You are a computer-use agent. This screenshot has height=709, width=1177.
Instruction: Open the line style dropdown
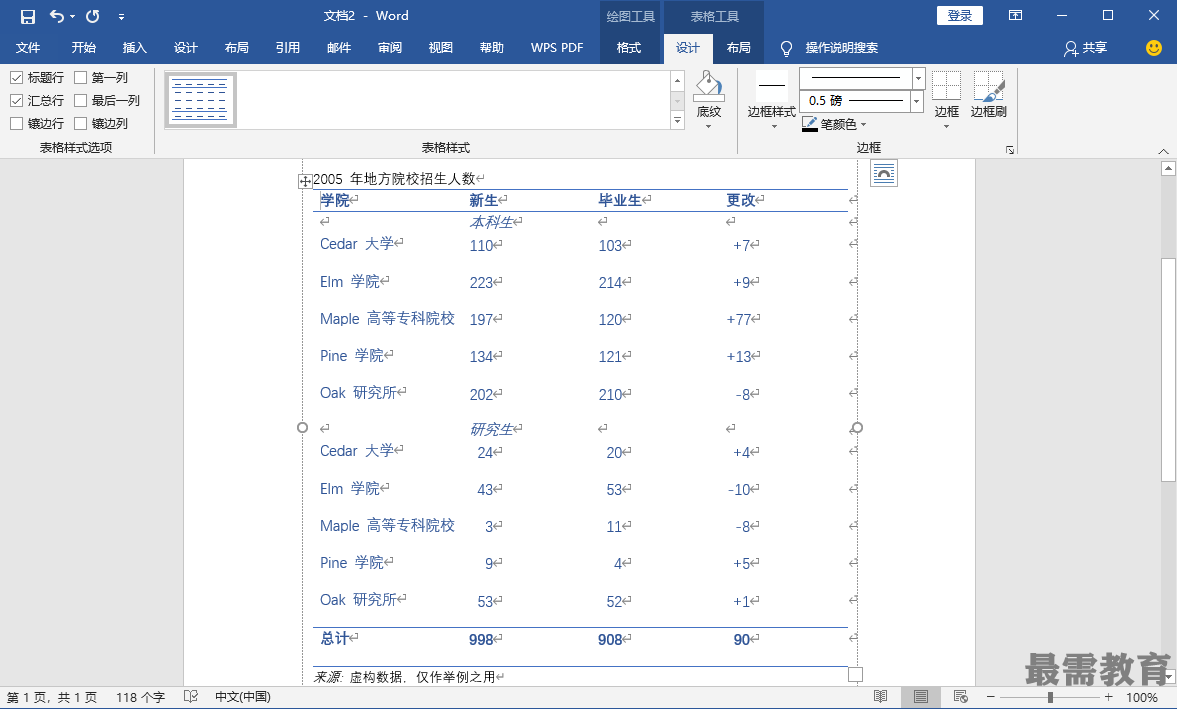[918, 78]
